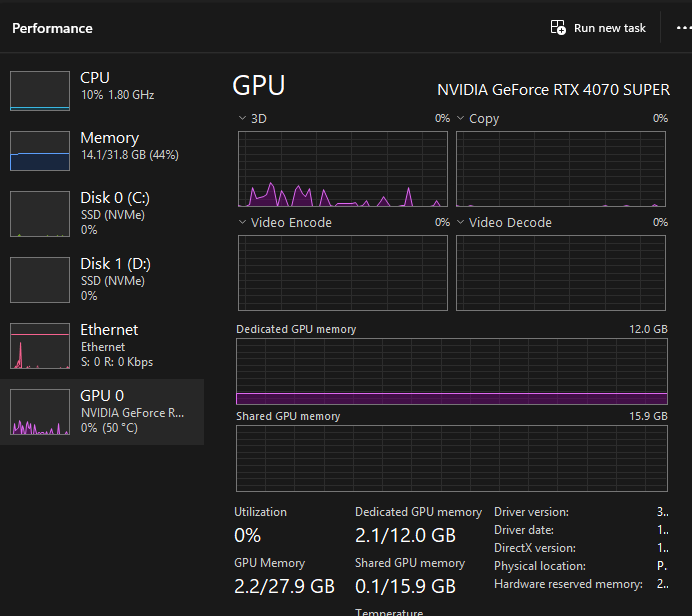Viewport: 692px width, 616px height.
Task: Click the CPU mini graph thumbnail
Action: [40, 90]
